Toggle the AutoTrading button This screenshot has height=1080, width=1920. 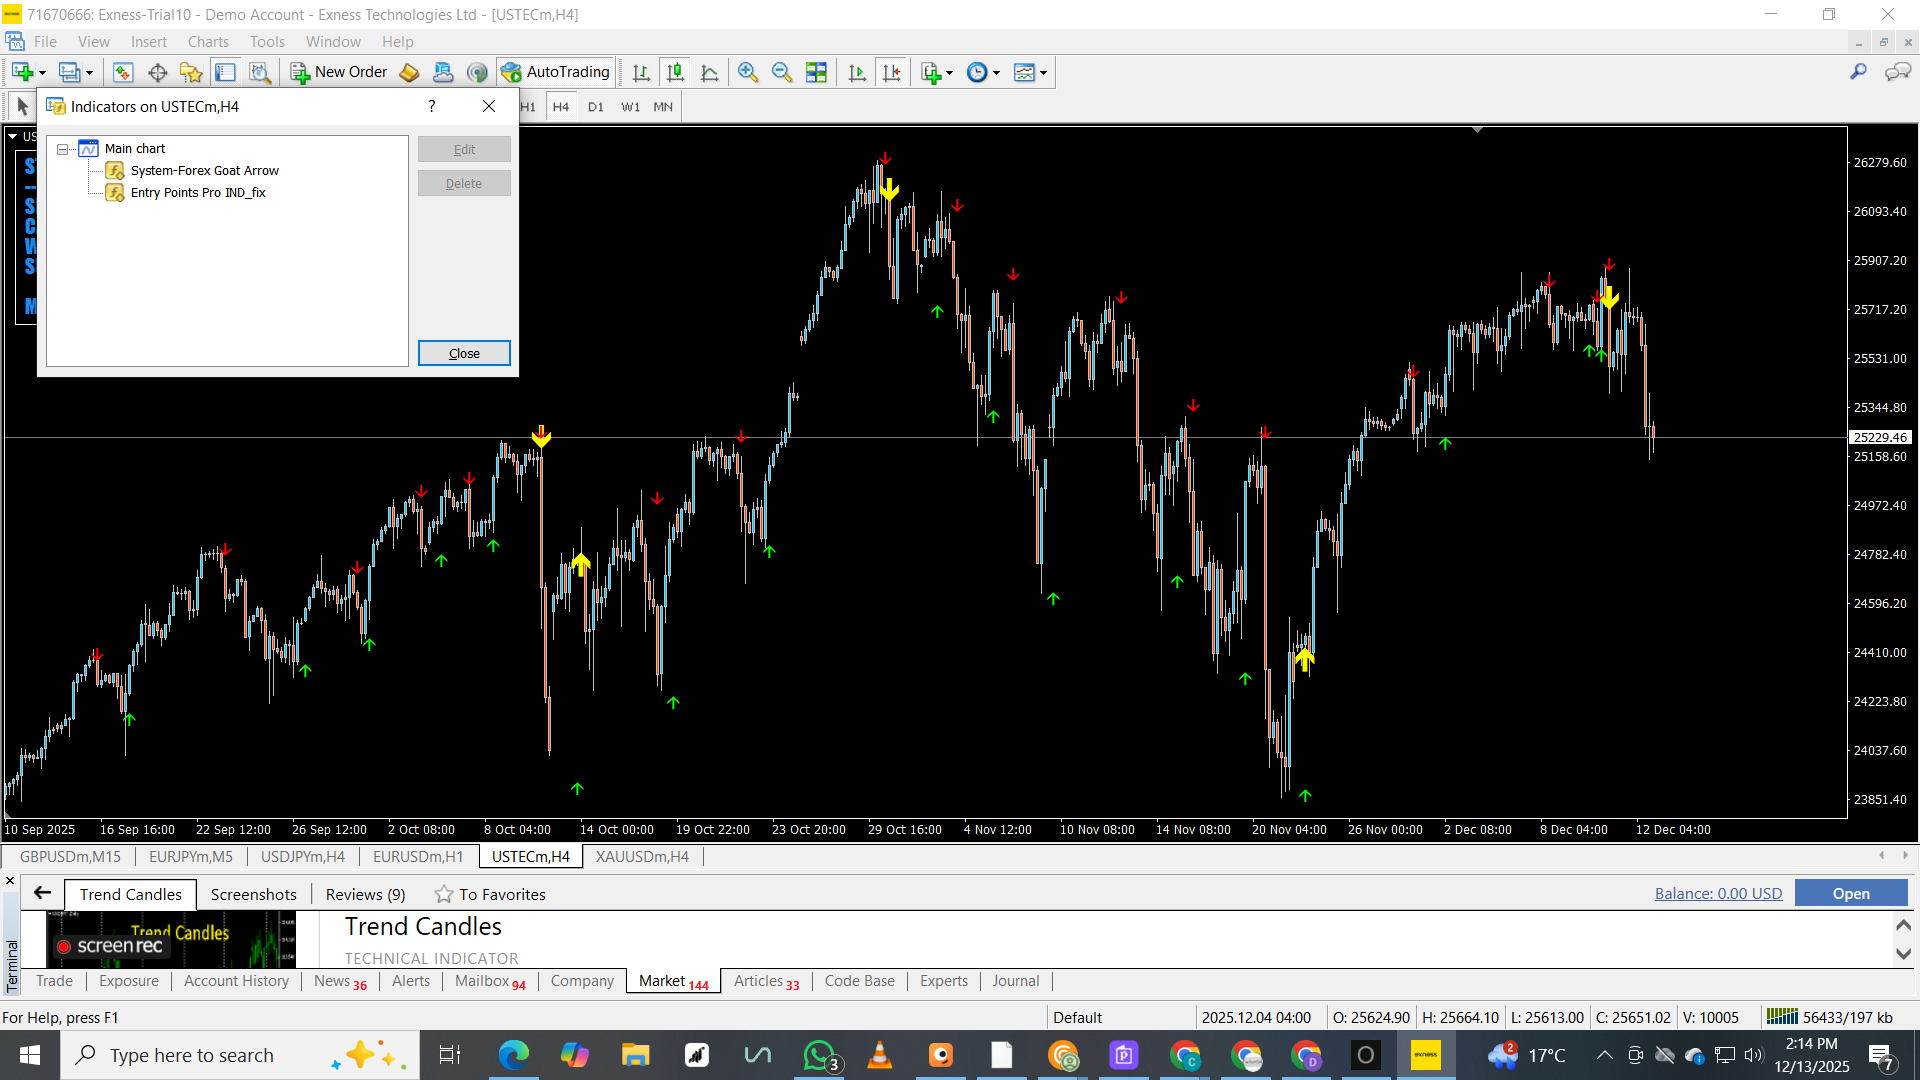[x=556, y=72]
